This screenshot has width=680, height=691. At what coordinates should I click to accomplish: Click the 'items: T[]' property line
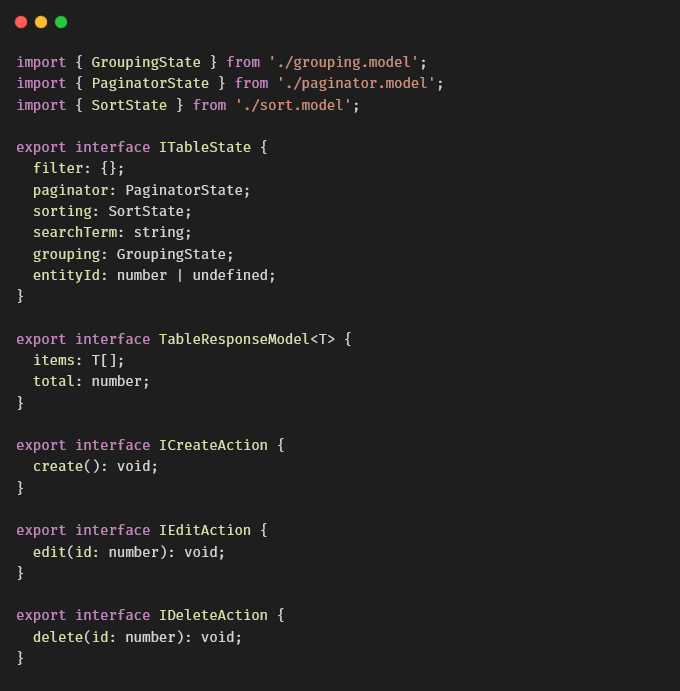79,360
